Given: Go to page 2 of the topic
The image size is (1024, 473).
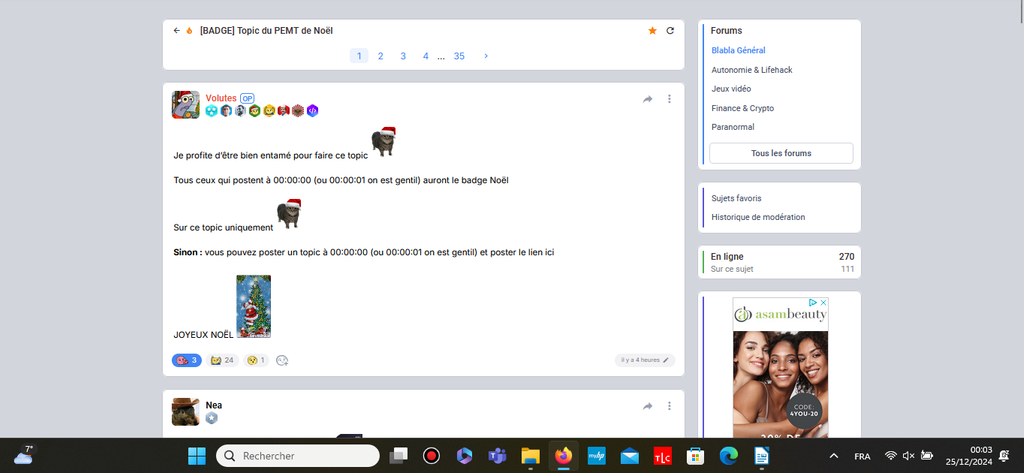Looking at the screenshot, I should tap(381, 56).
